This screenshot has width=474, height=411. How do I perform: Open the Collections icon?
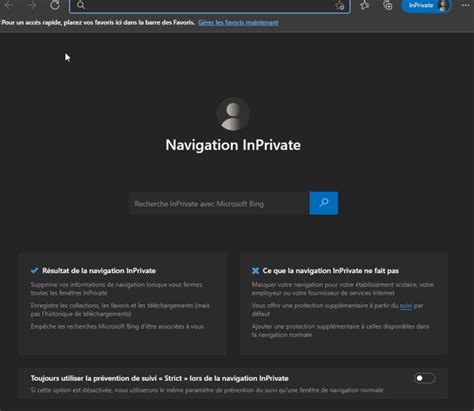[387, 5]
